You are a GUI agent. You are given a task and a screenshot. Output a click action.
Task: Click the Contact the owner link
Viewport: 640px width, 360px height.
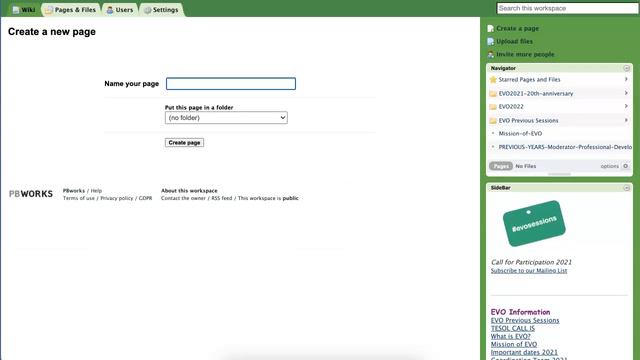click(183, 198)
